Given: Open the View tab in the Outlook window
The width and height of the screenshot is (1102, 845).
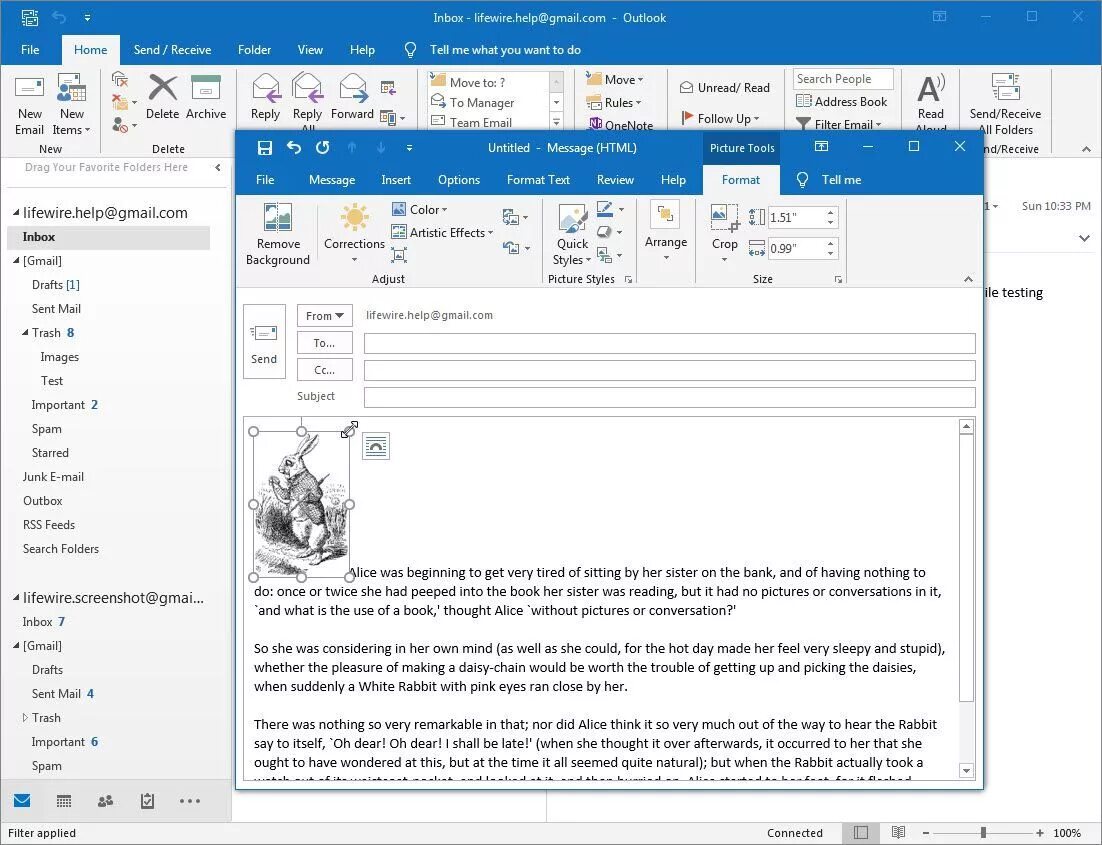Looking at the screenshot, I should click(x=310, y=49).
